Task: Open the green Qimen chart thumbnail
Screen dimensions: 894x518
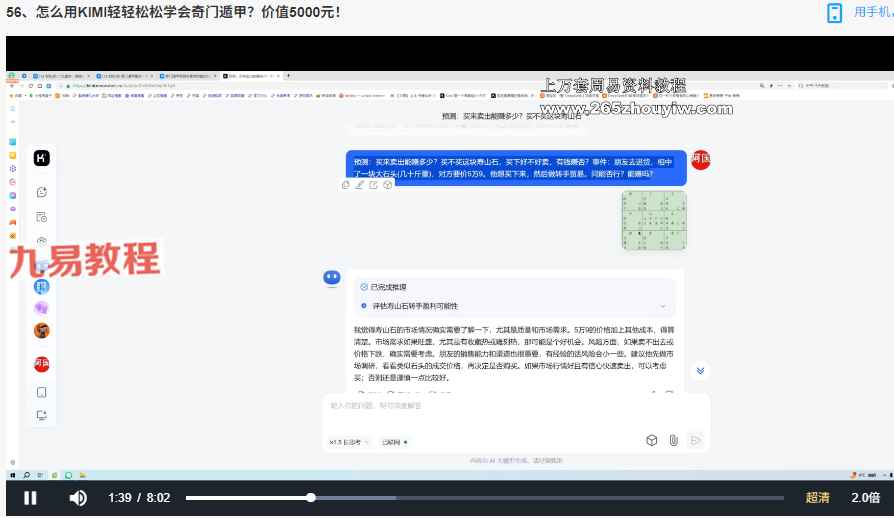Action: (x=654, y=220)
